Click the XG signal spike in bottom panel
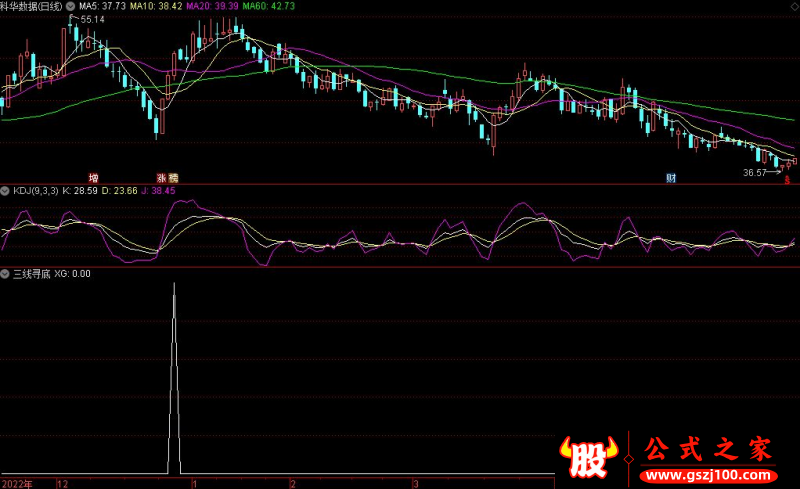 tap(174, 378)
